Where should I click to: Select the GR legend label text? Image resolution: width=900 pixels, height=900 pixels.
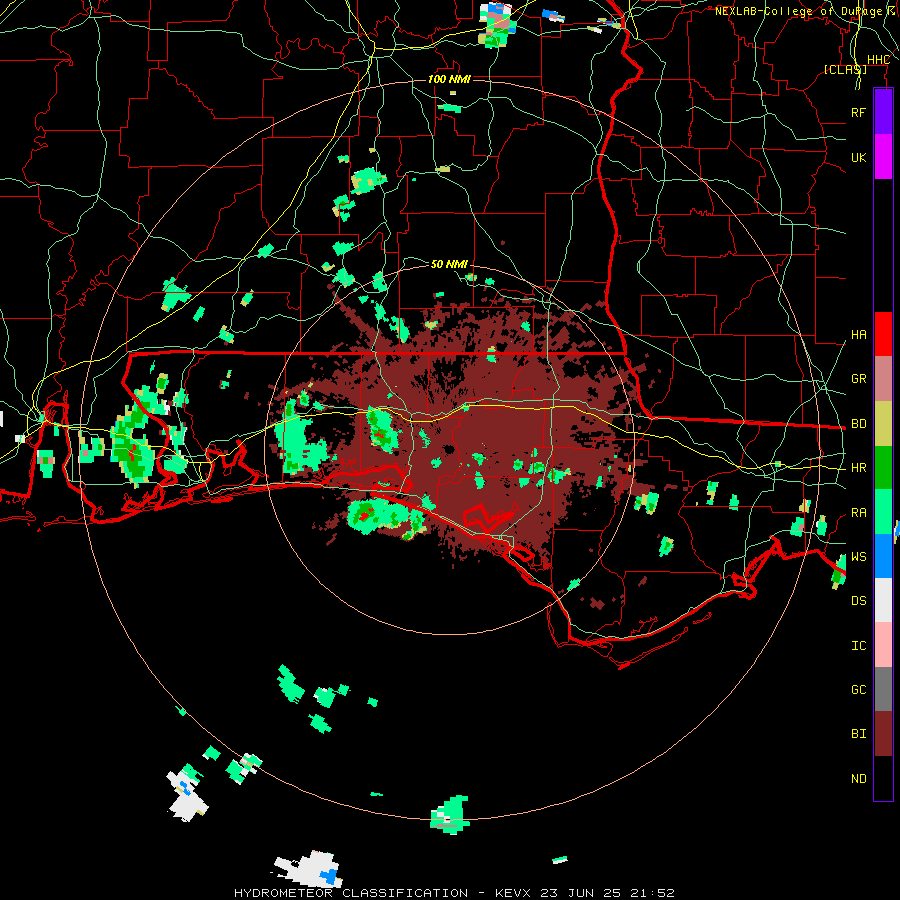pos(858,379)
